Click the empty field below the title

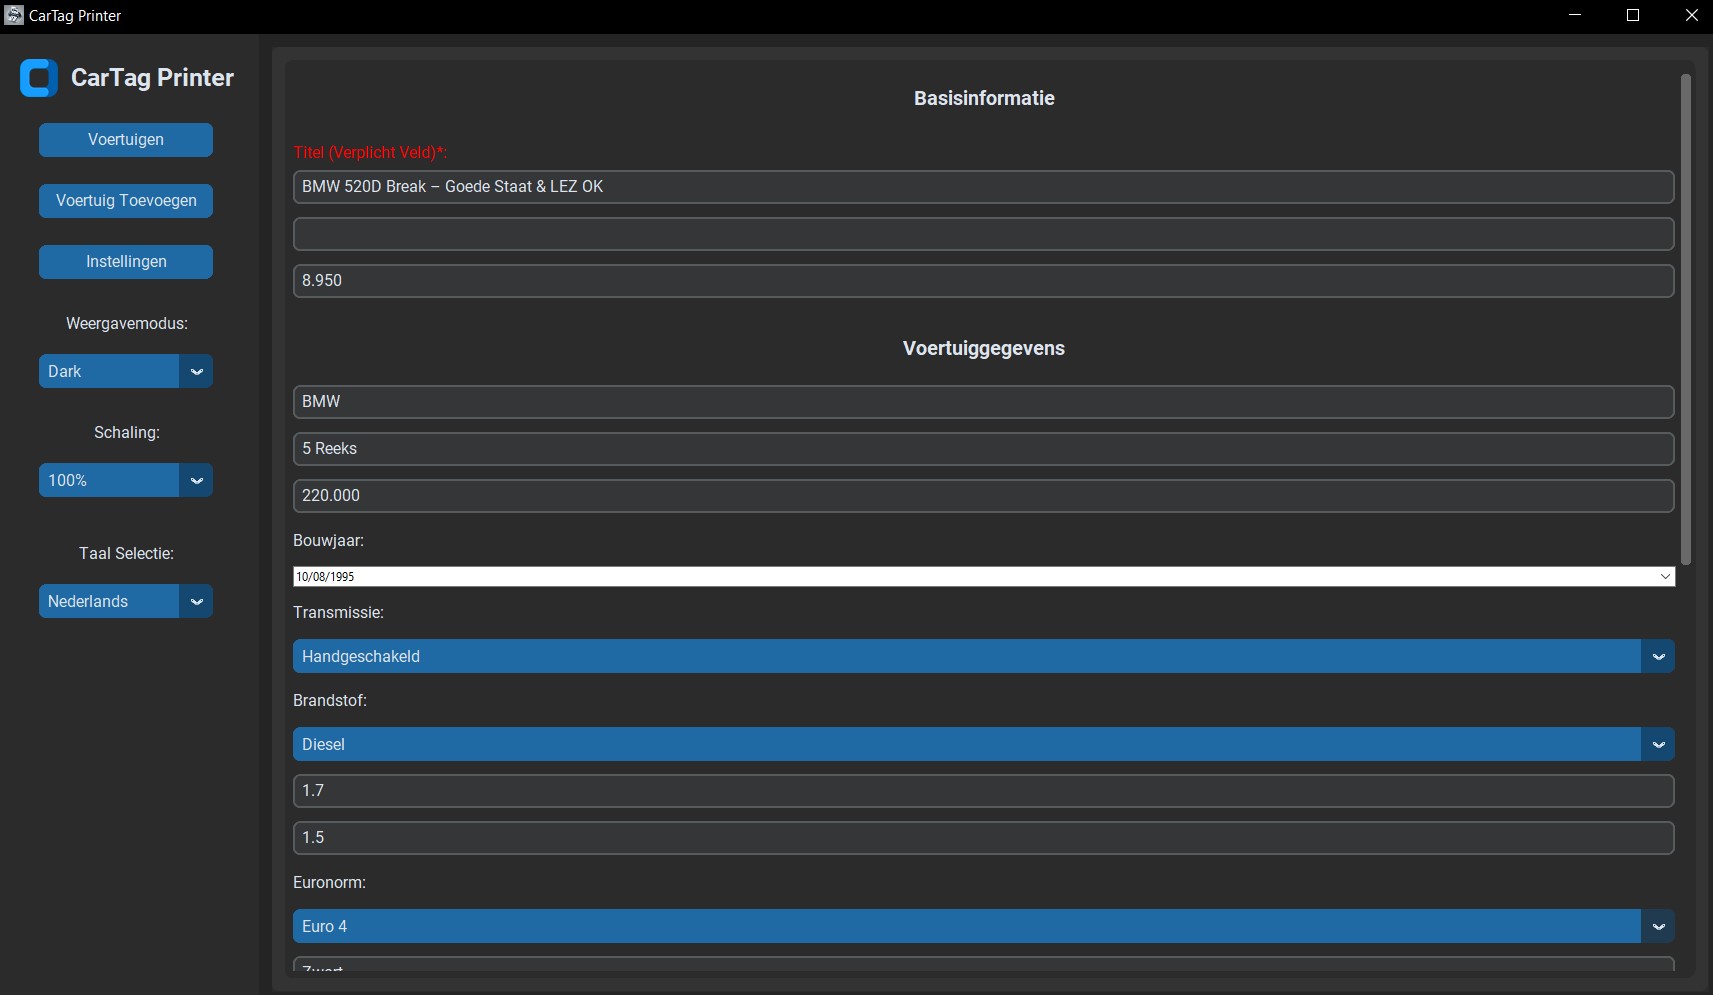point(983,234)
